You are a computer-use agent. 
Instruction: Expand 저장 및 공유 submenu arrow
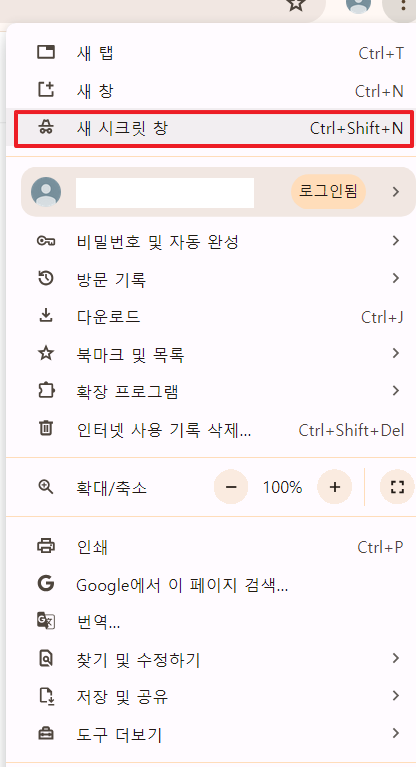tap(396, 696)
